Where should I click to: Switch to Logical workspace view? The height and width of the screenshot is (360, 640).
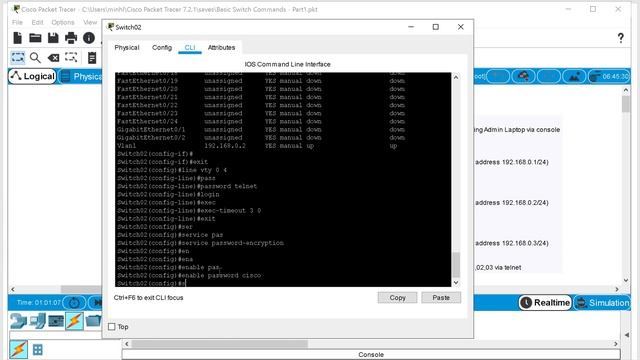33,76
